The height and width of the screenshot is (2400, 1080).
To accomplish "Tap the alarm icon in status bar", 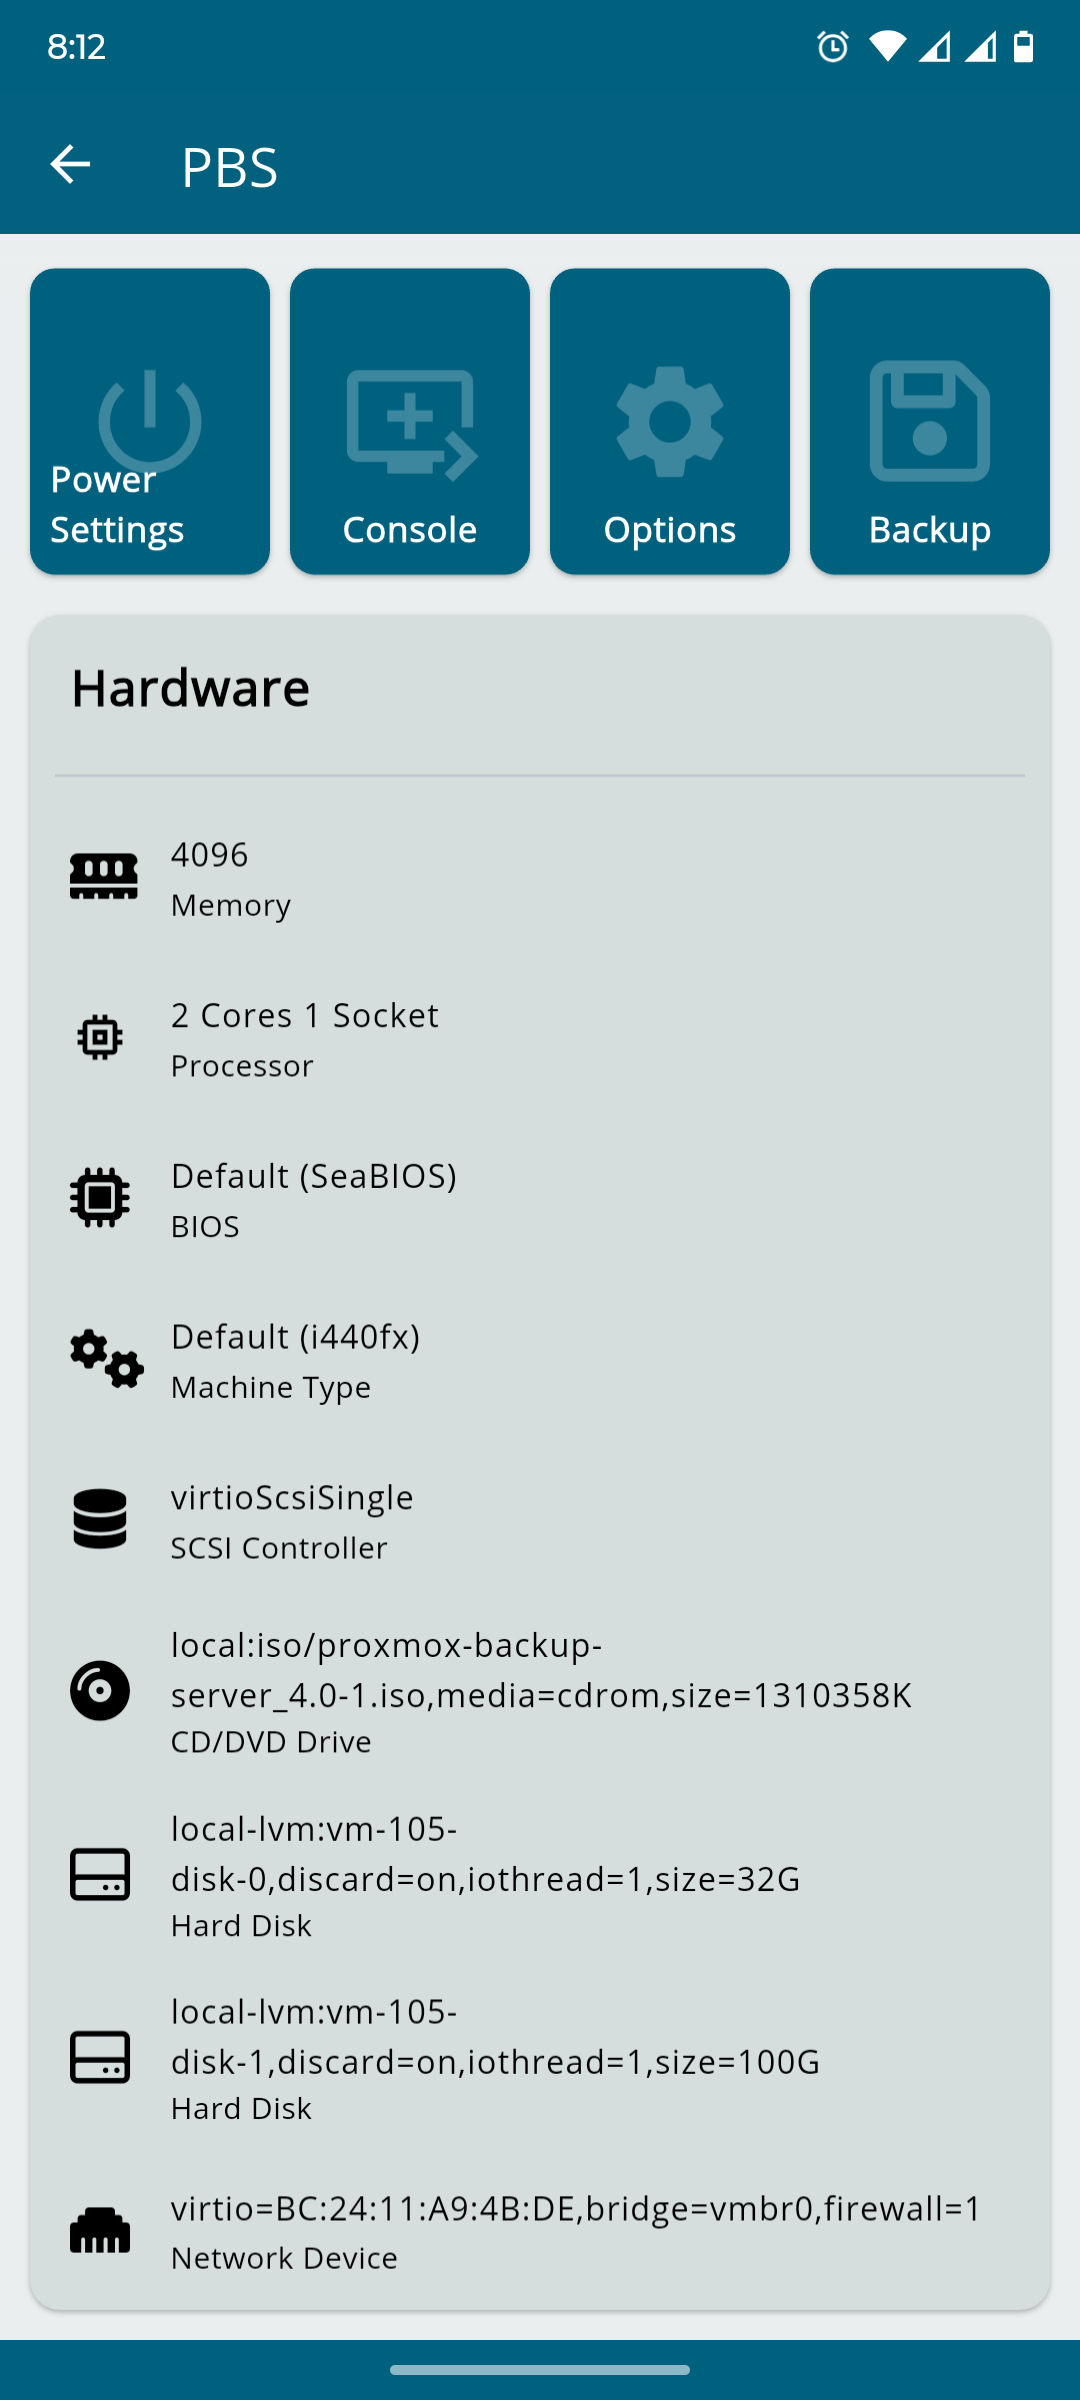I will coord(833,46).
